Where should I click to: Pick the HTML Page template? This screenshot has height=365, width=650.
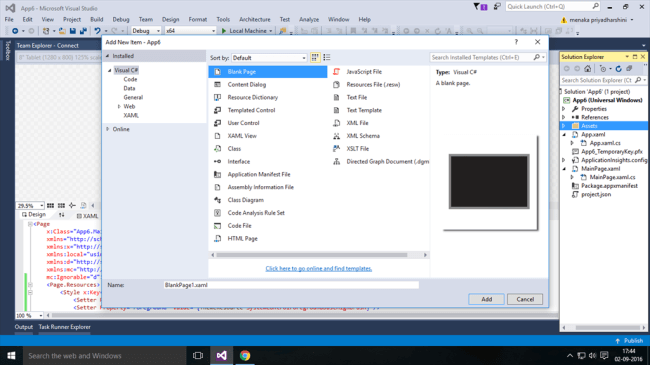pos(242,238)
